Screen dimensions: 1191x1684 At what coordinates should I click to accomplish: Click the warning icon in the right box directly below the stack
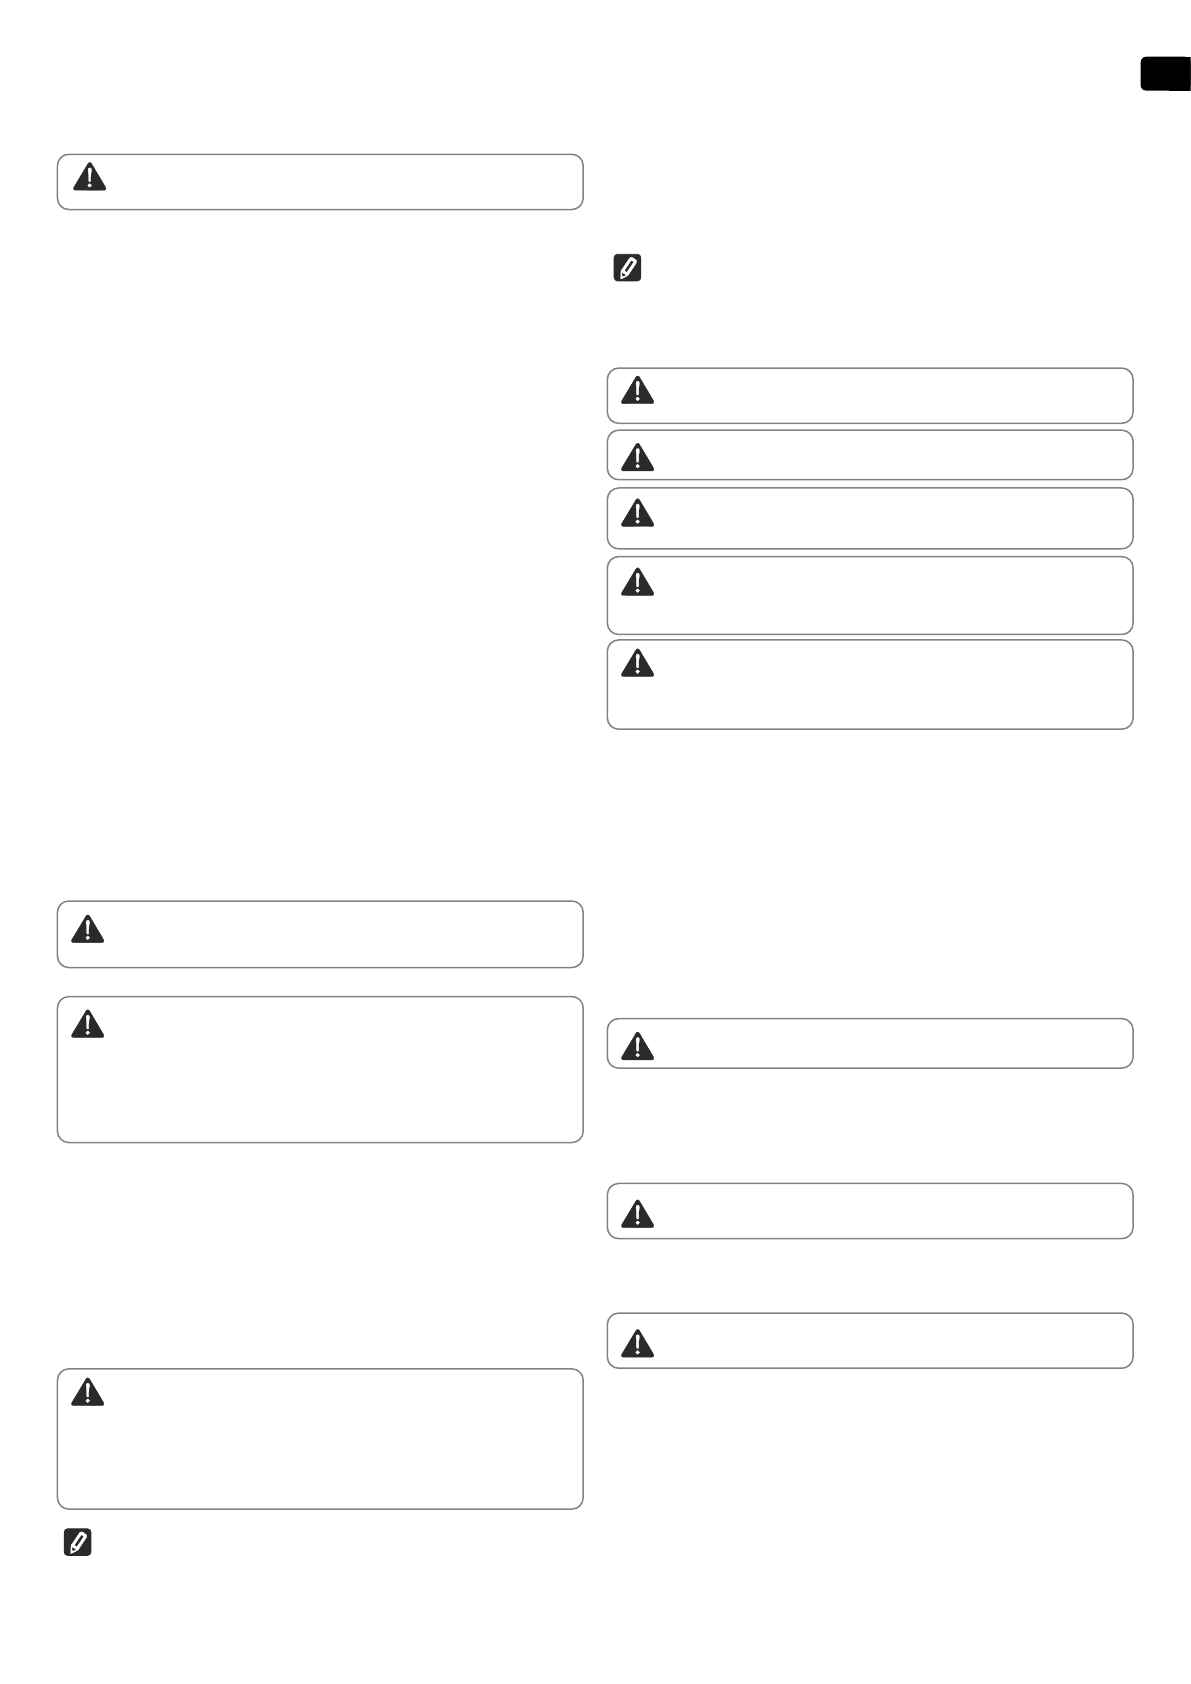tap(637, 1047)
